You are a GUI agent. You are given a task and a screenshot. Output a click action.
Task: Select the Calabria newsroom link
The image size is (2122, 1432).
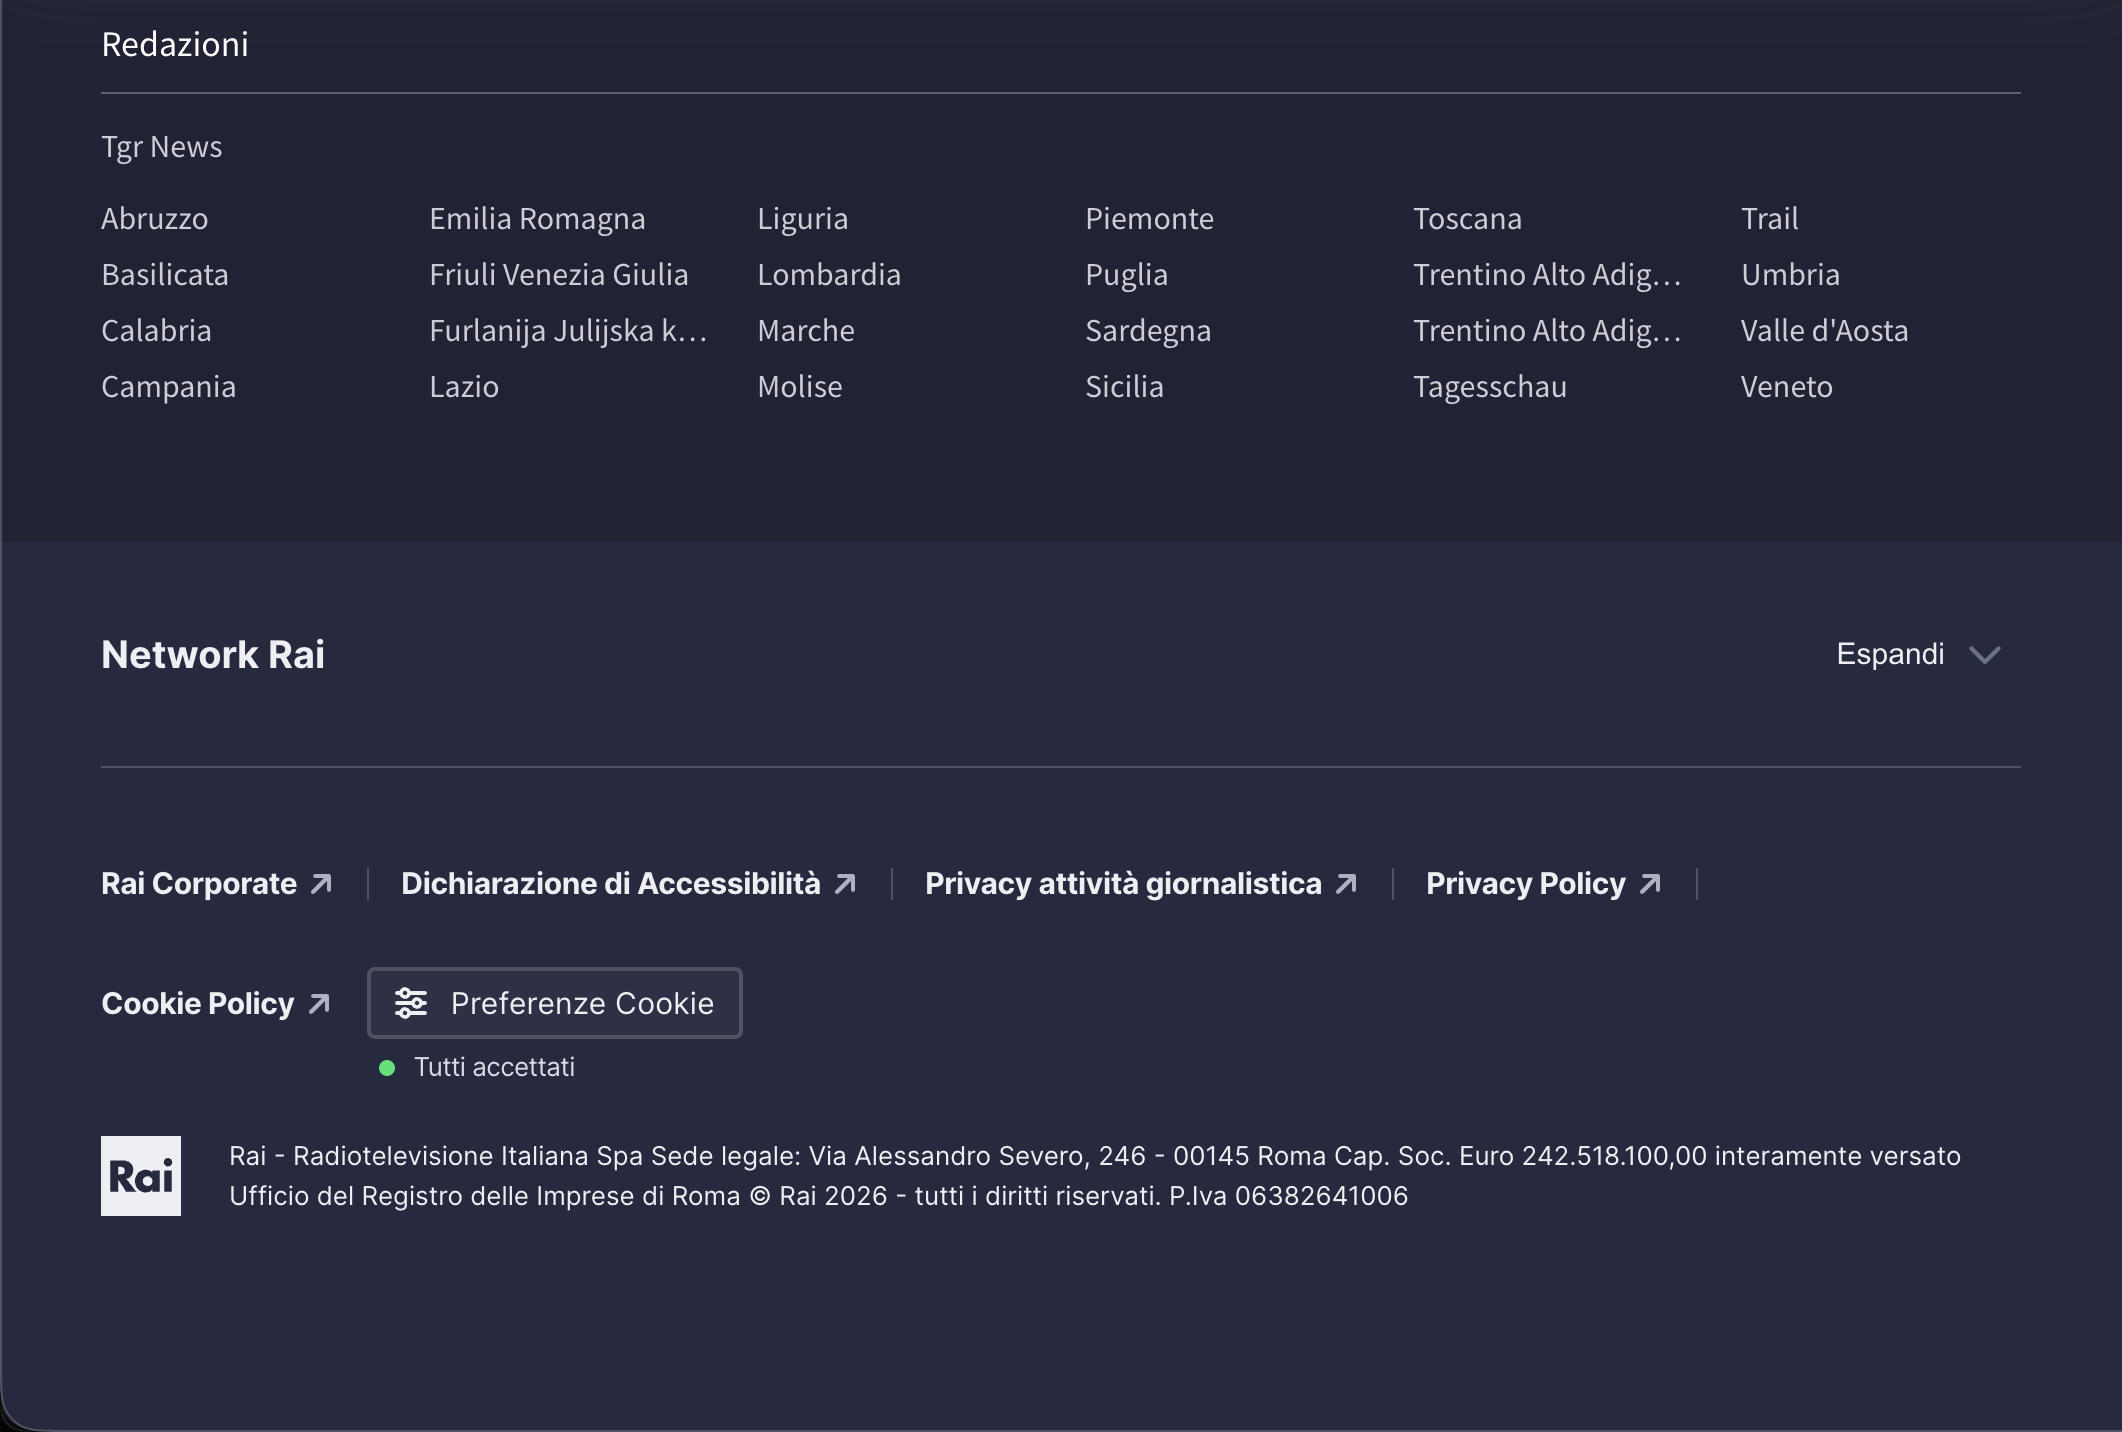(x=156, y=331)
